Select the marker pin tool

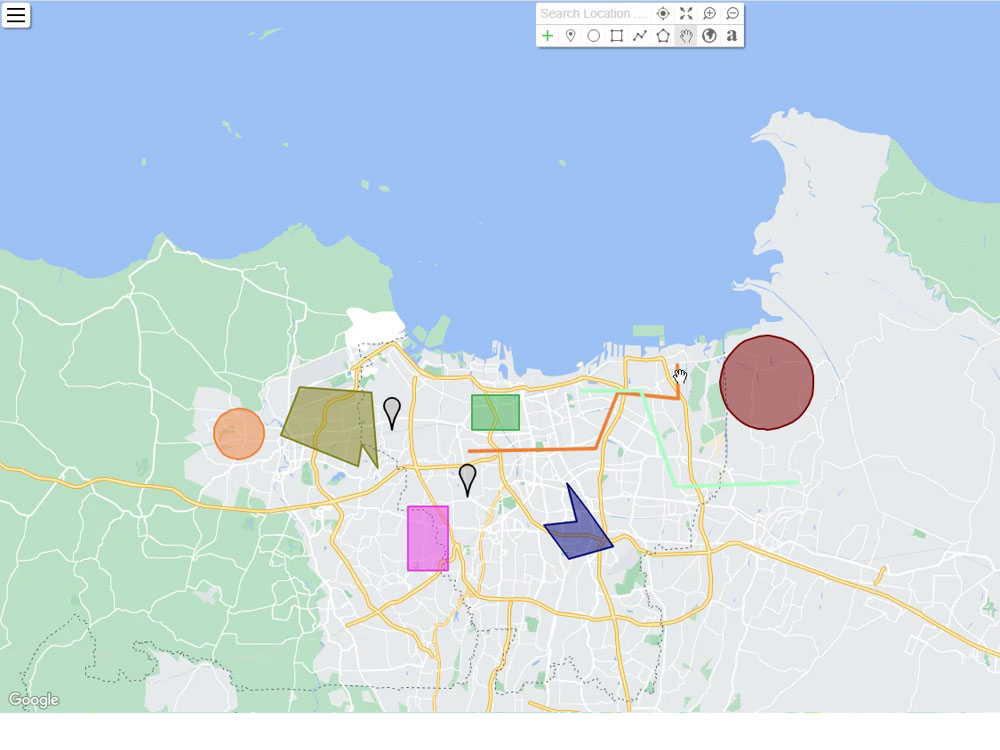571,36
